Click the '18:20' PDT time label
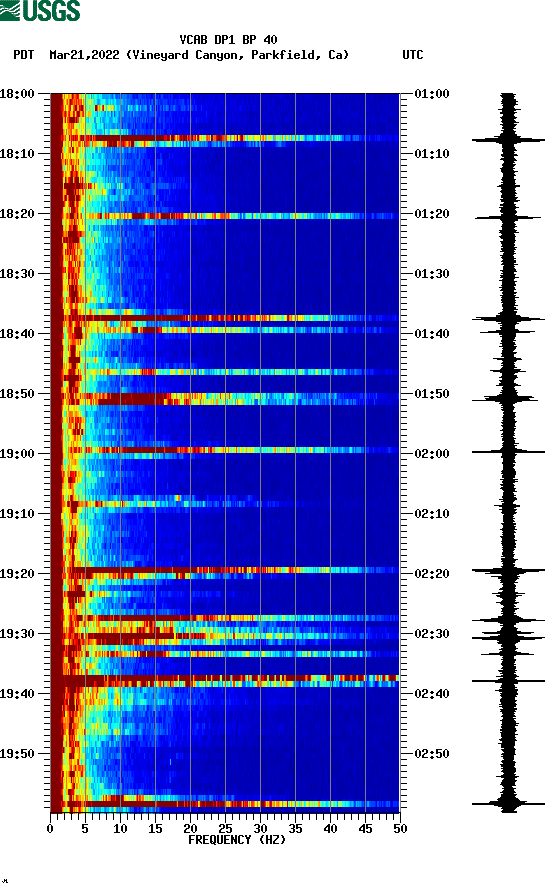This screenshot has height=892, width=552. [x=17, y=214]
